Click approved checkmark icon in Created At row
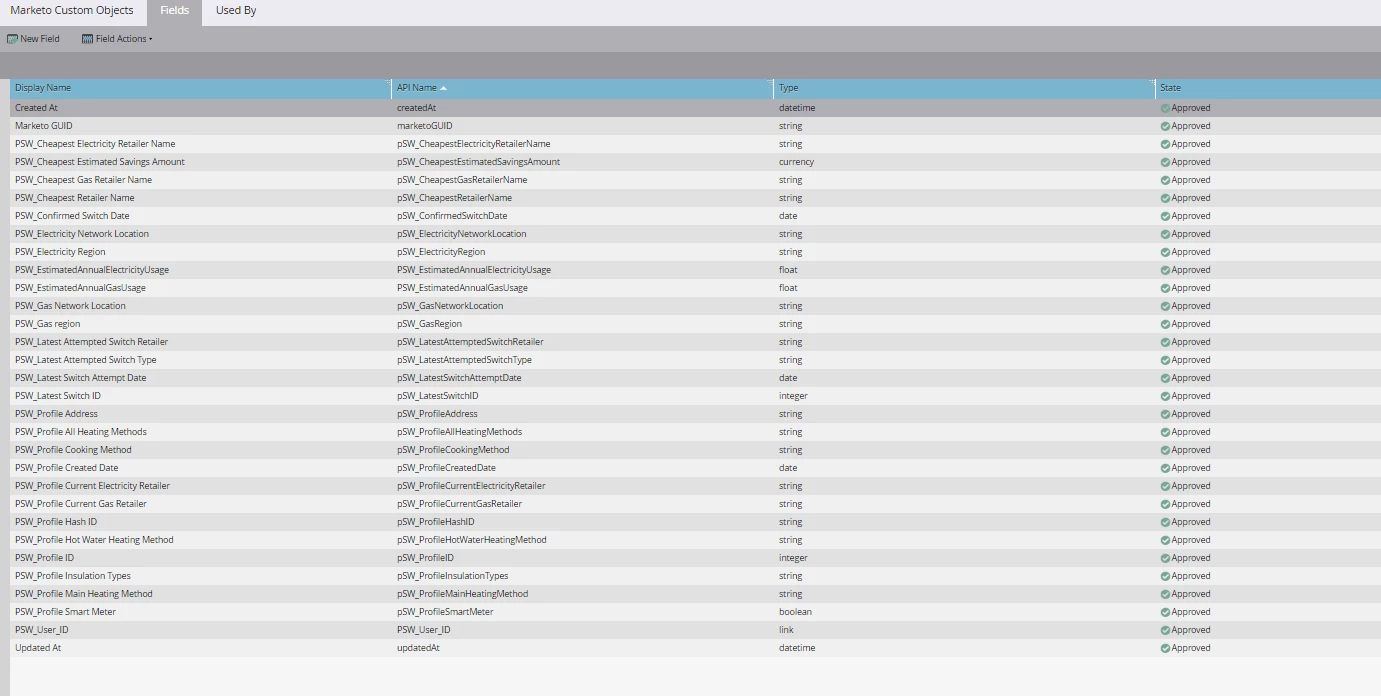 pos(1165,108)
